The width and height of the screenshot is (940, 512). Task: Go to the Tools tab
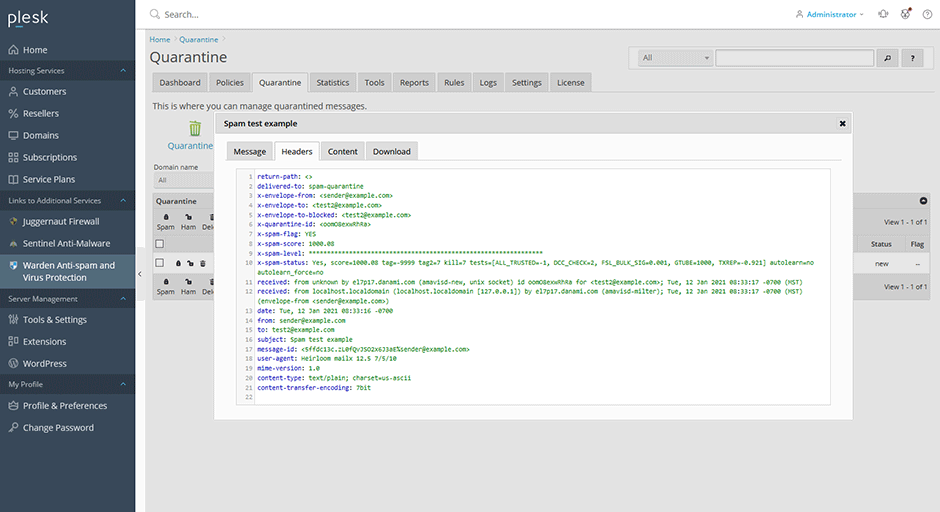point(374,83)
